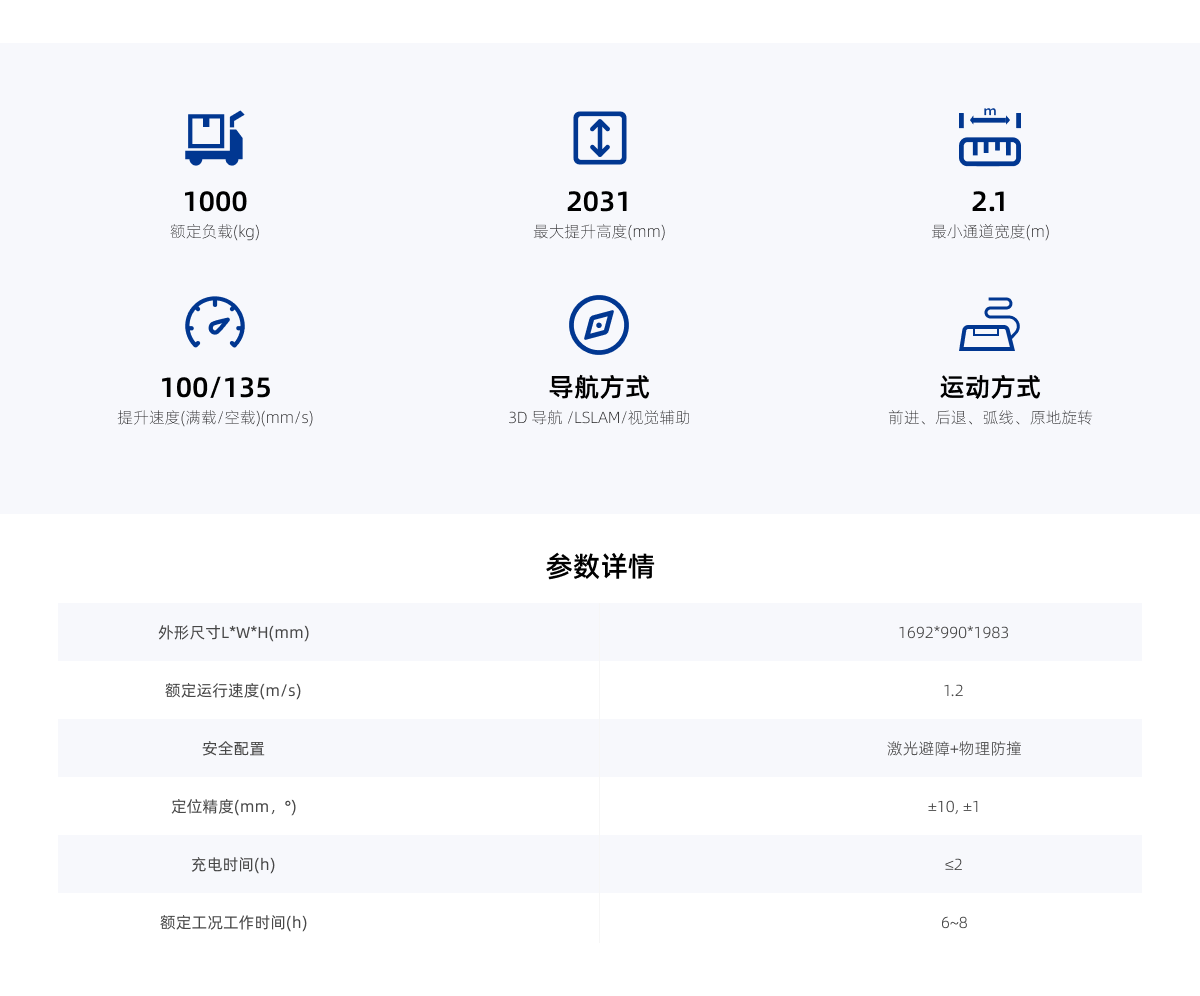Click the navigation compass icon
Screen dimensions: 1200x996
tap(599, 324)
